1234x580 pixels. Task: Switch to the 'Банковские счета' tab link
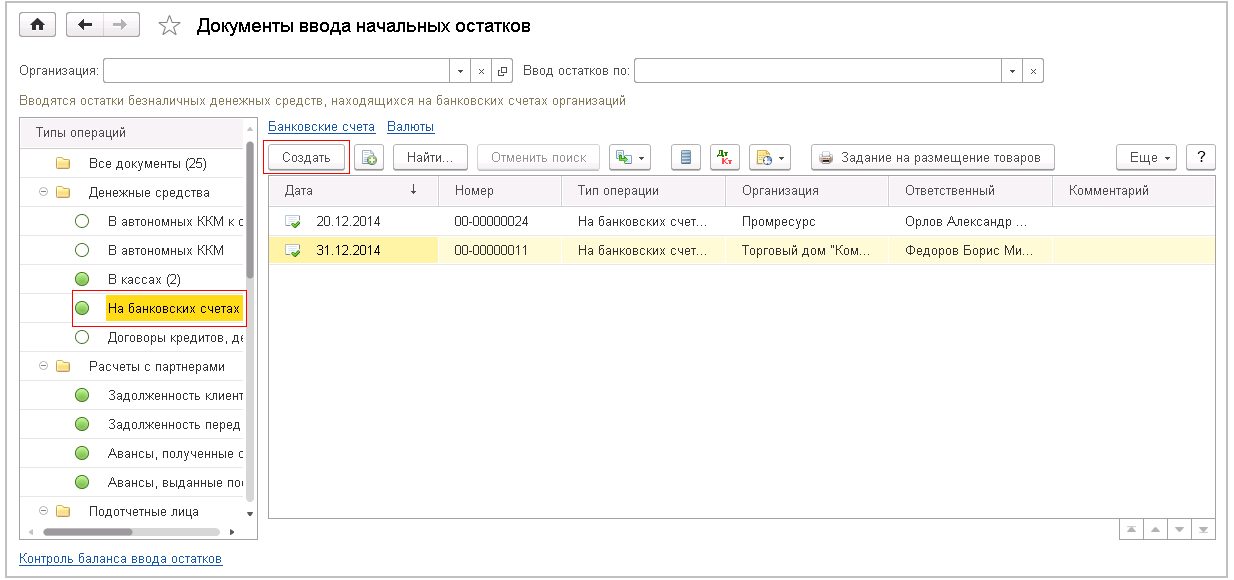click(x=321, y=127)
